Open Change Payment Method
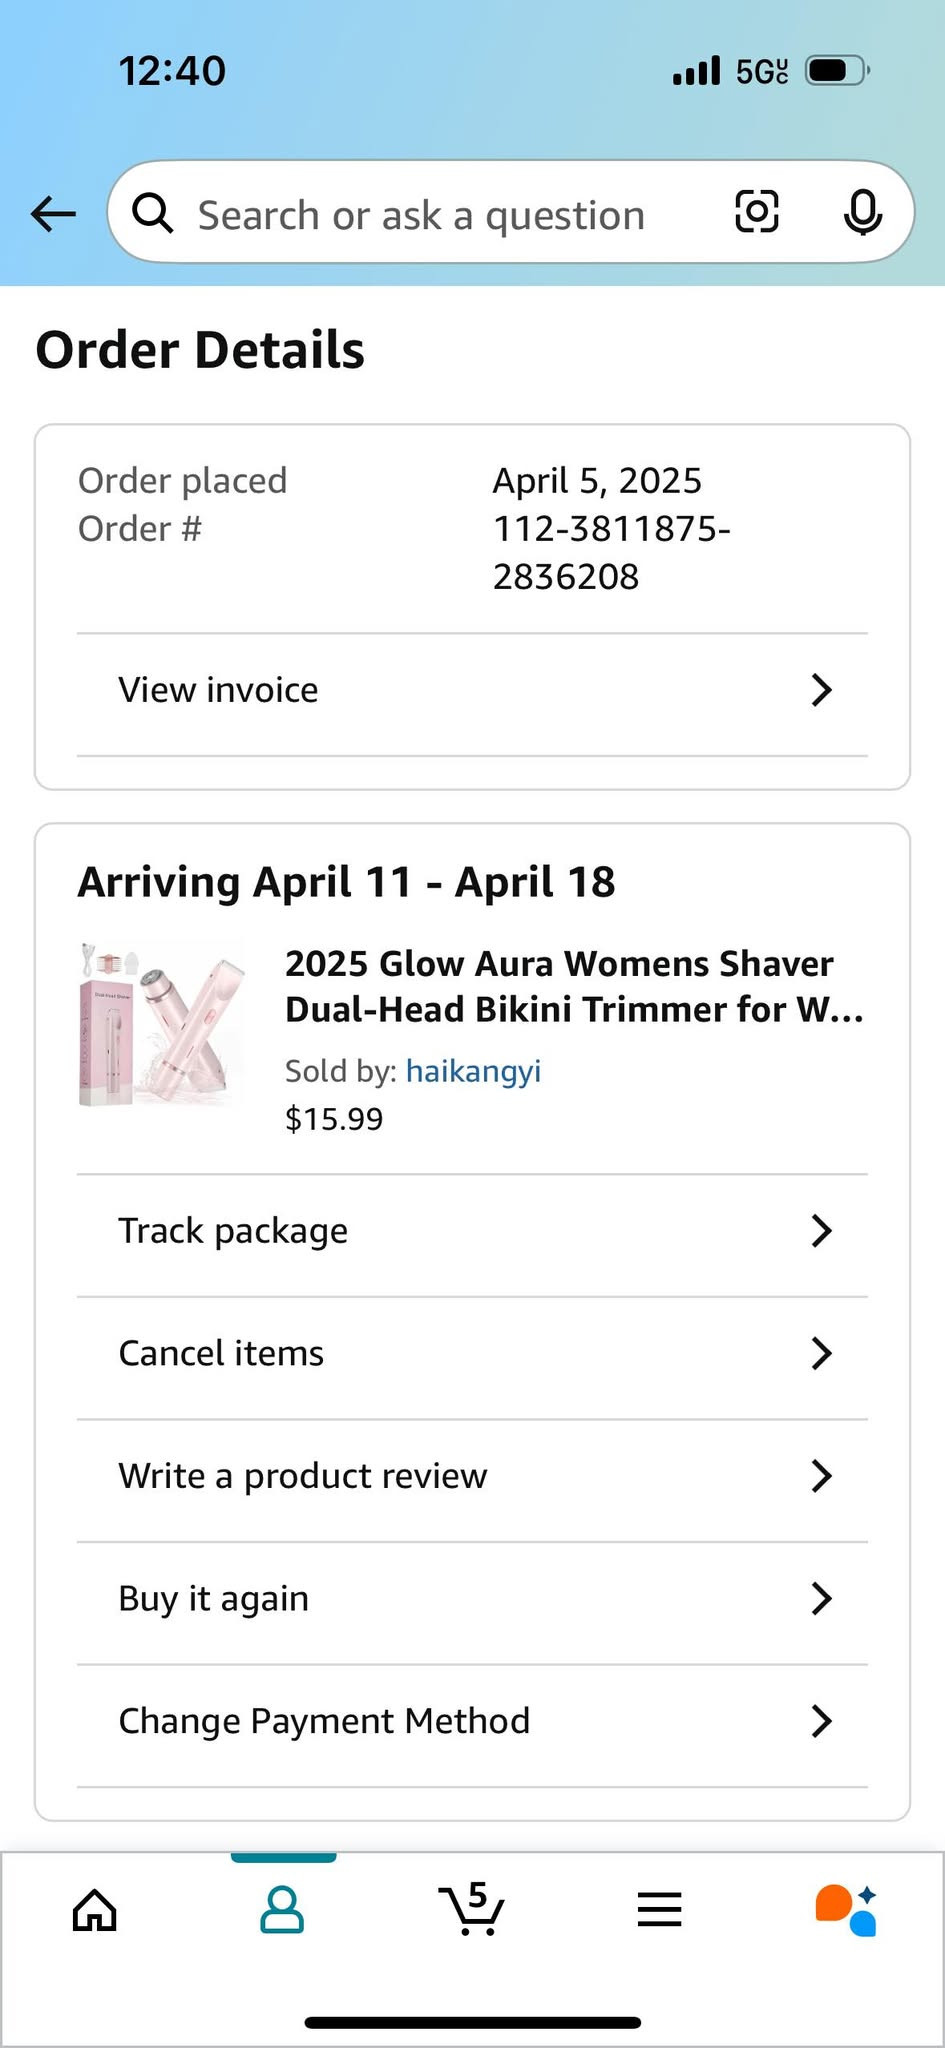 [x=324, y=1721]
